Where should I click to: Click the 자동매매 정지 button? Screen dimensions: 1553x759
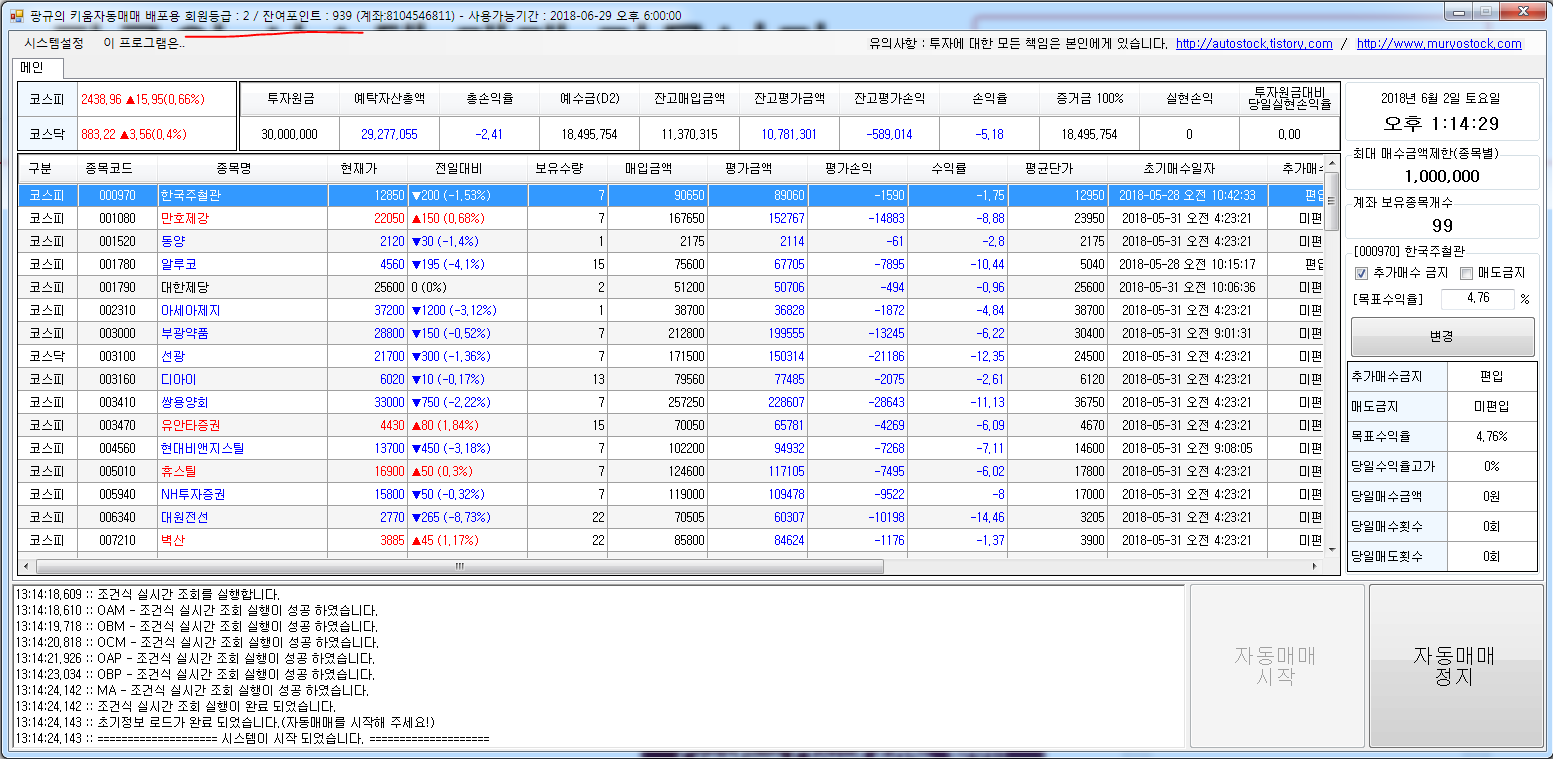coord(1453,666)
